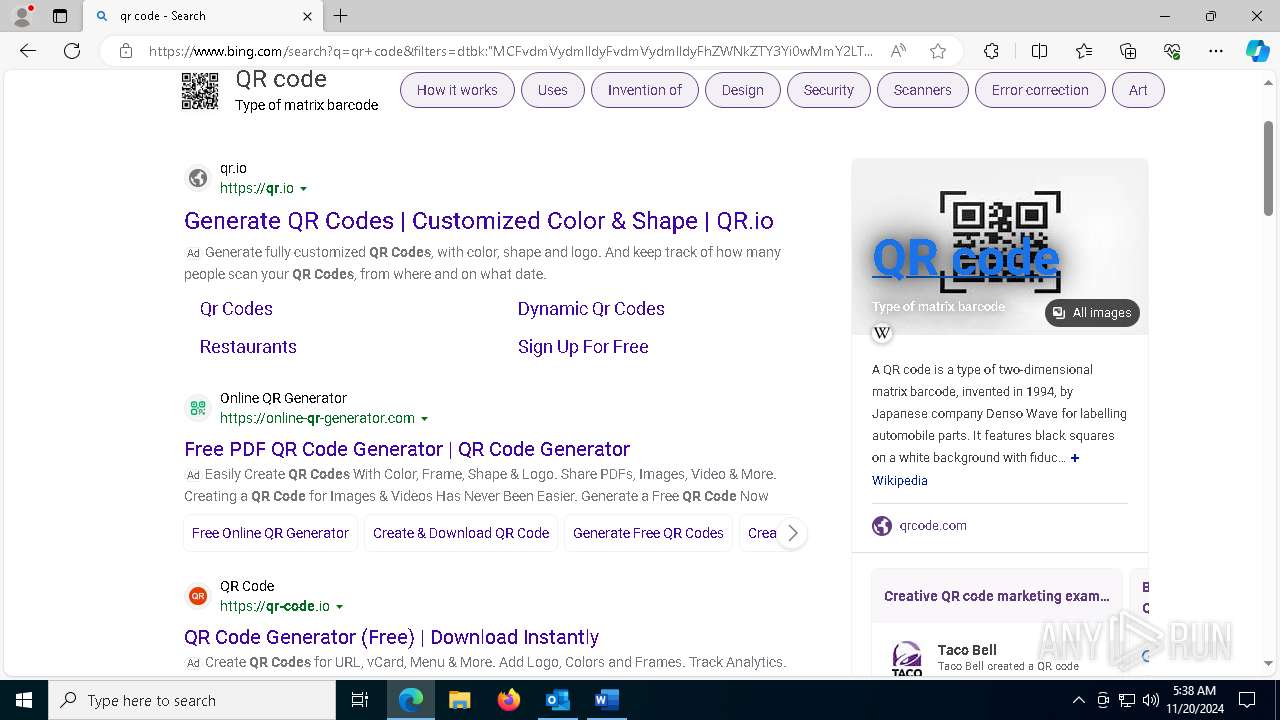Close the qr code - Search tab
The image size is (1280, 720).
[307, 16]
